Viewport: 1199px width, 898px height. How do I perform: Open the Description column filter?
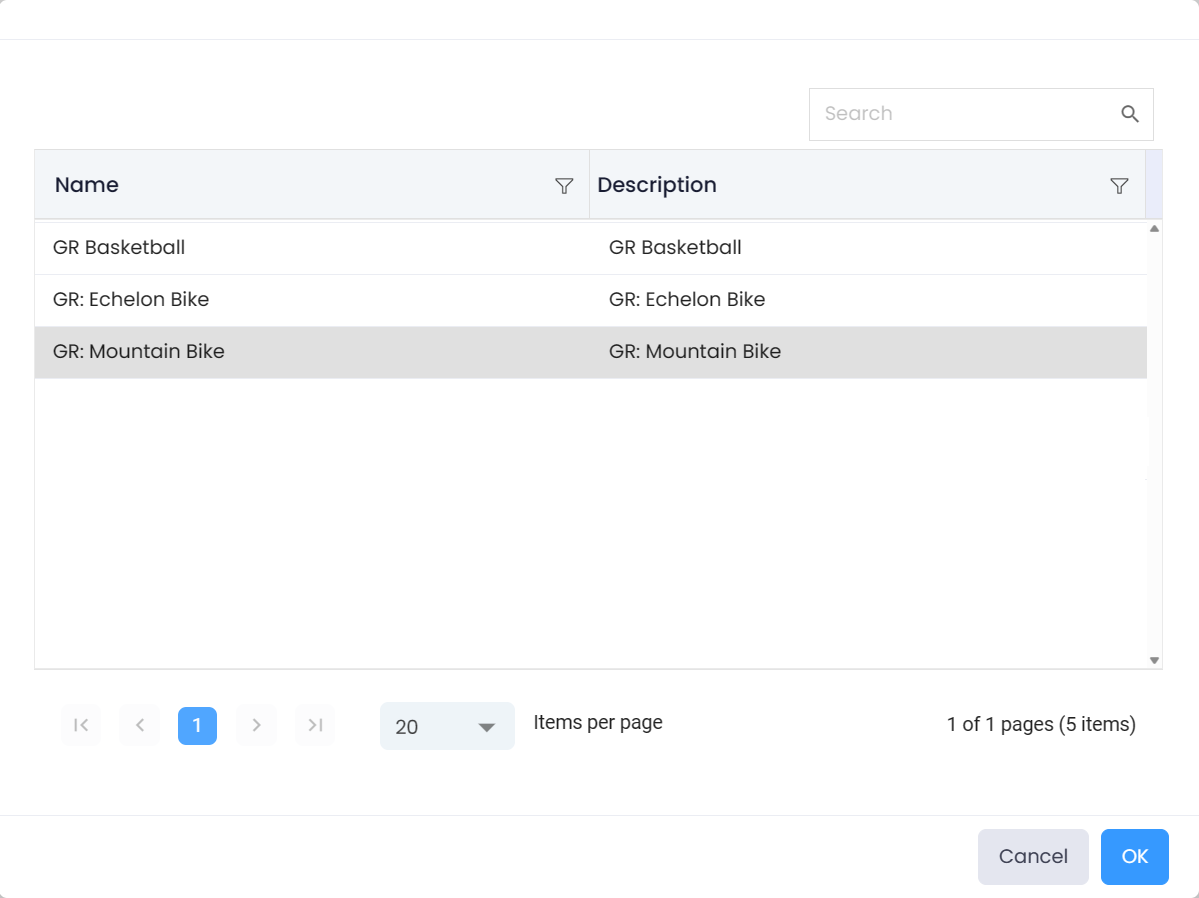pyautogui.click(x=1119, y=186)
